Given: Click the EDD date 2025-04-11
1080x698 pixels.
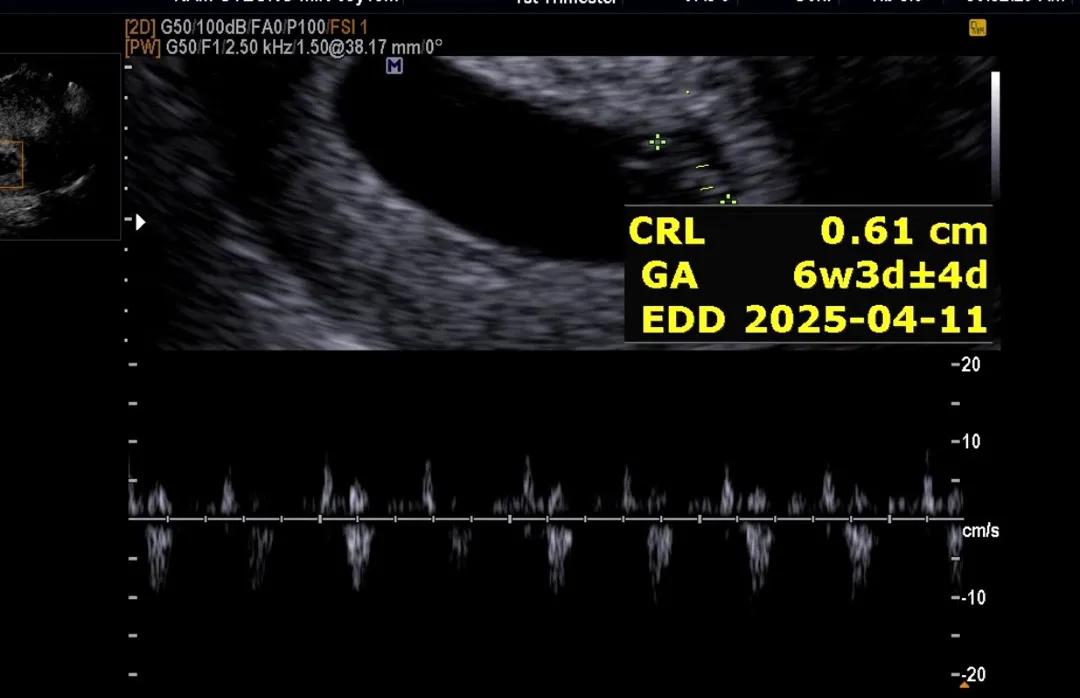Looking at the screenshot, I should [866, 320].
